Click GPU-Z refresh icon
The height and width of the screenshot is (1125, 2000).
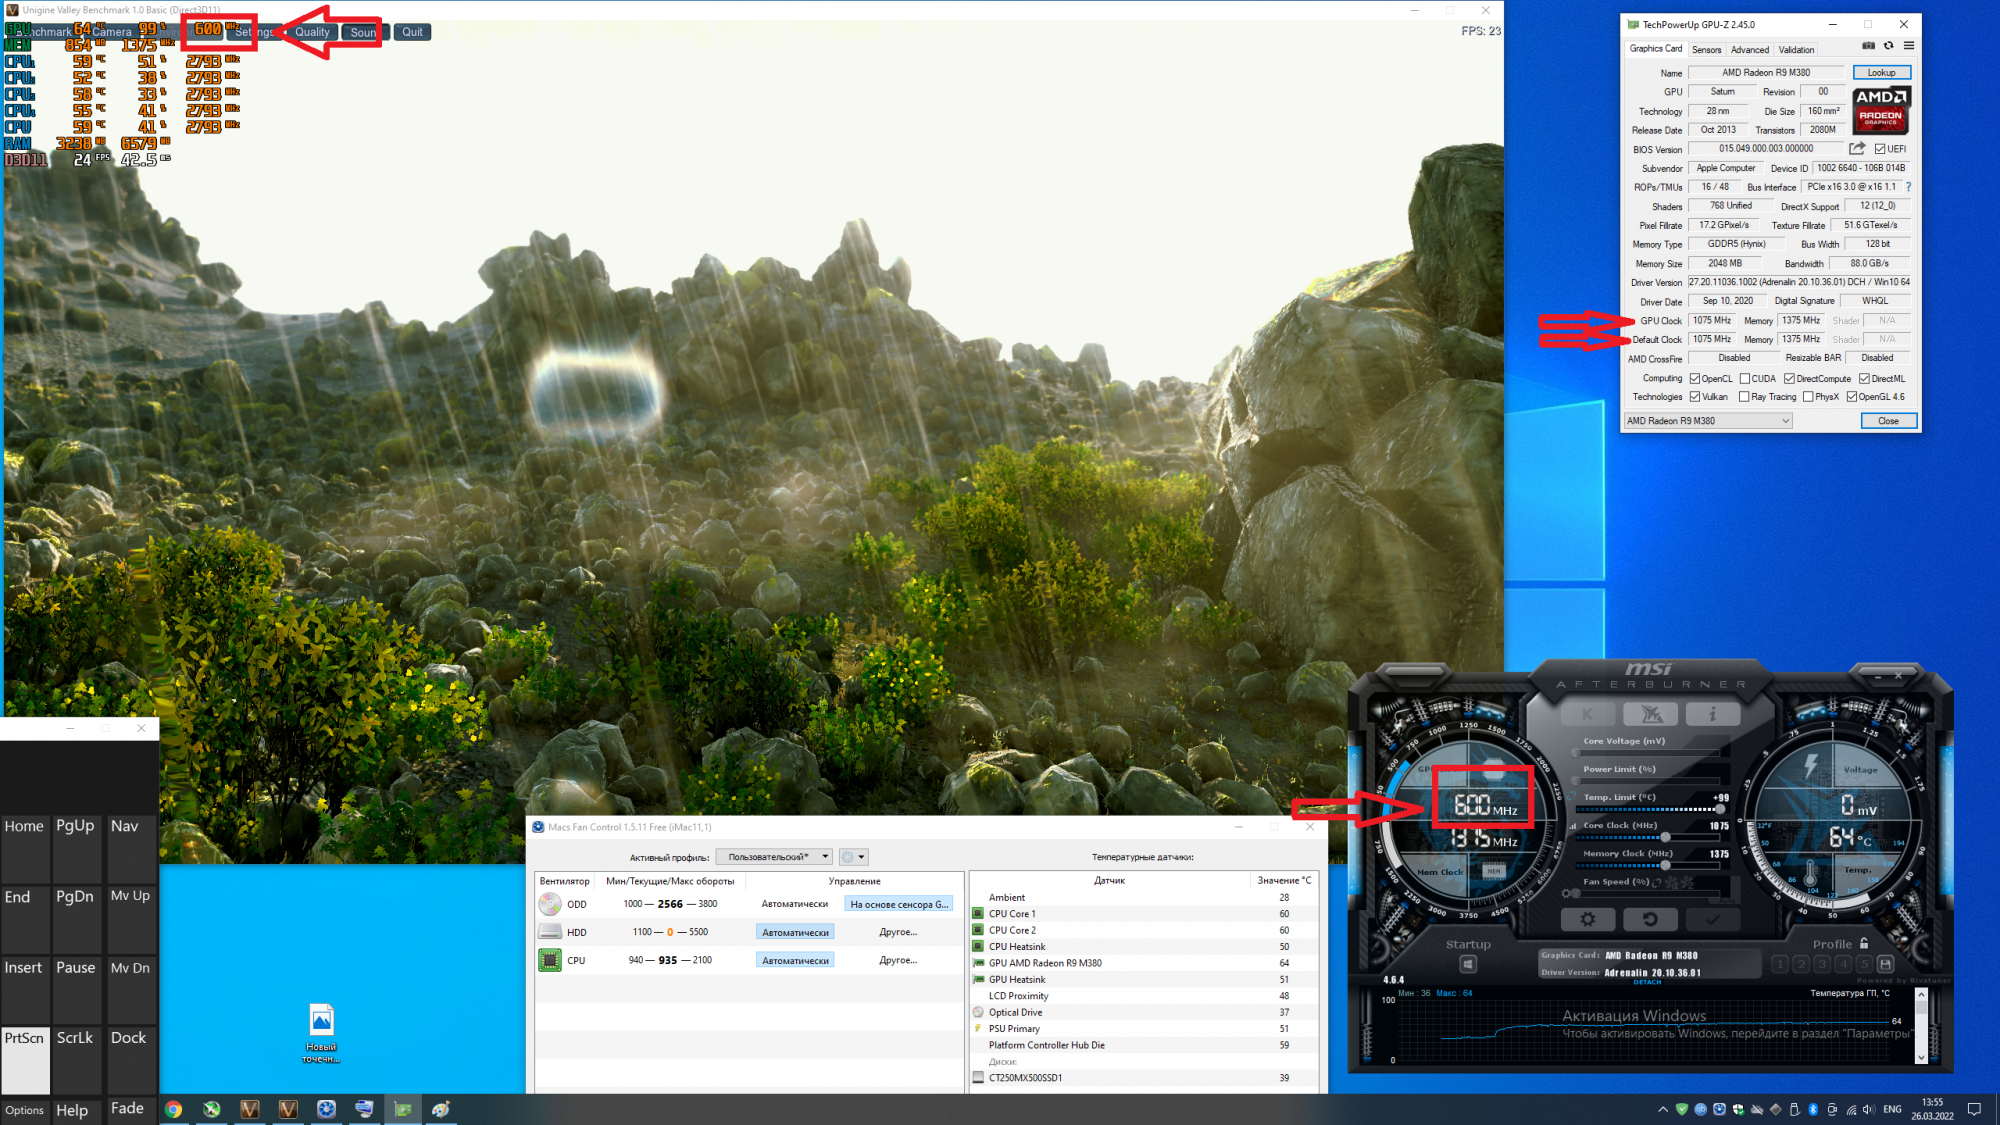point(1888,46)
